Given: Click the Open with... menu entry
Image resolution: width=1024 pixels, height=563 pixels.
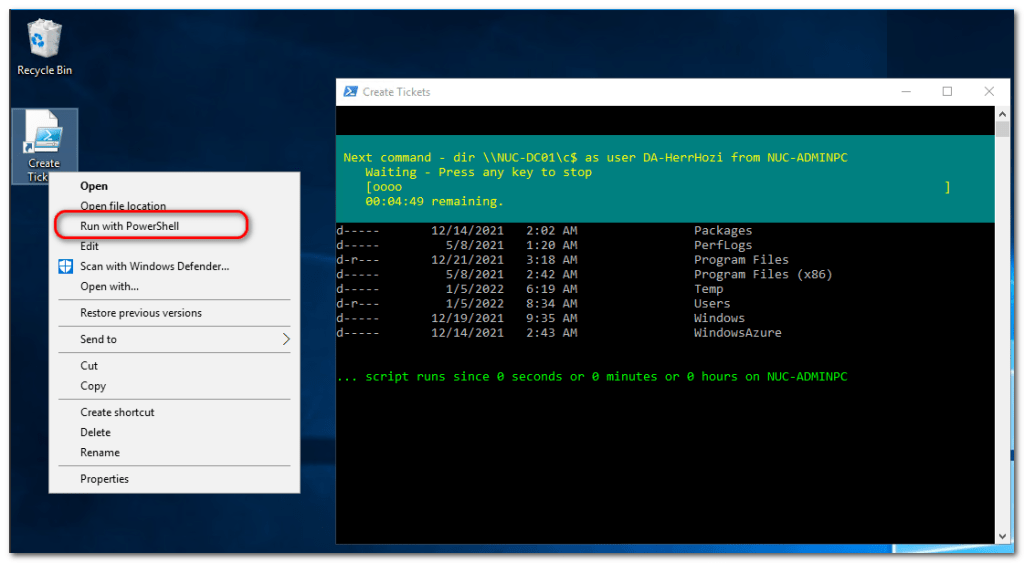Looking at the screenshot, I should (x=109, y=287).
